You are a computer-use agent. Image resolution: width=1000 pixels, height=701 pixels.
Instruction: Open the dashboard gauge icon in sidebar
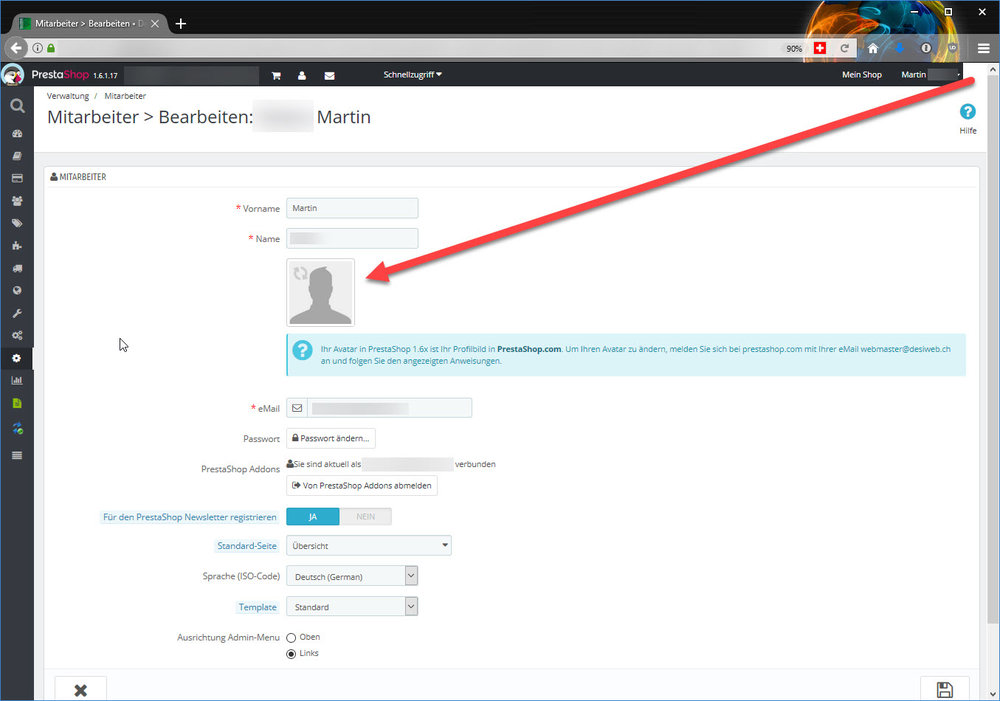pyautogui.click(x=17, y=133)
